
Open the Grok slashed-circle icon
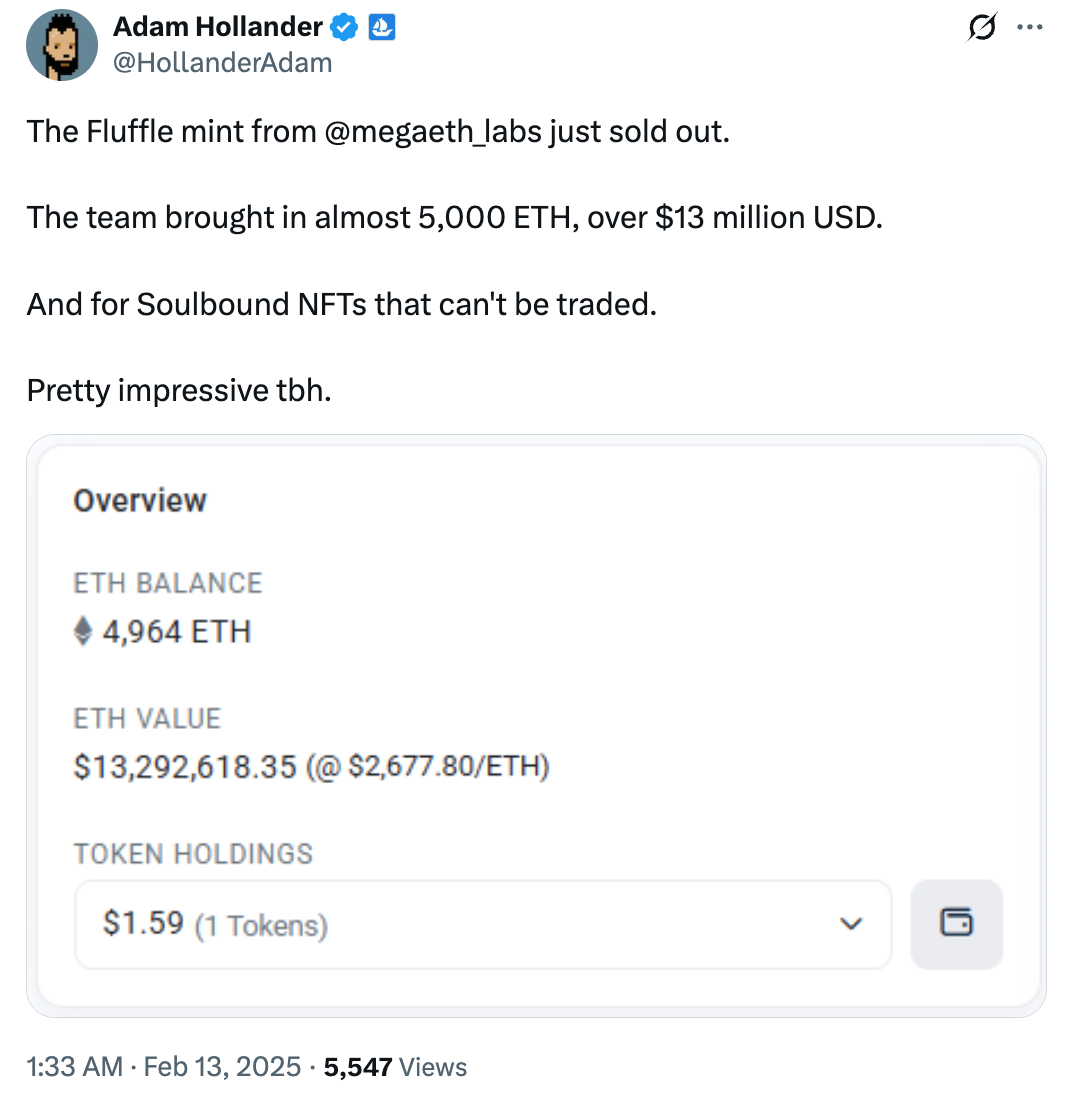pos(980,29)
